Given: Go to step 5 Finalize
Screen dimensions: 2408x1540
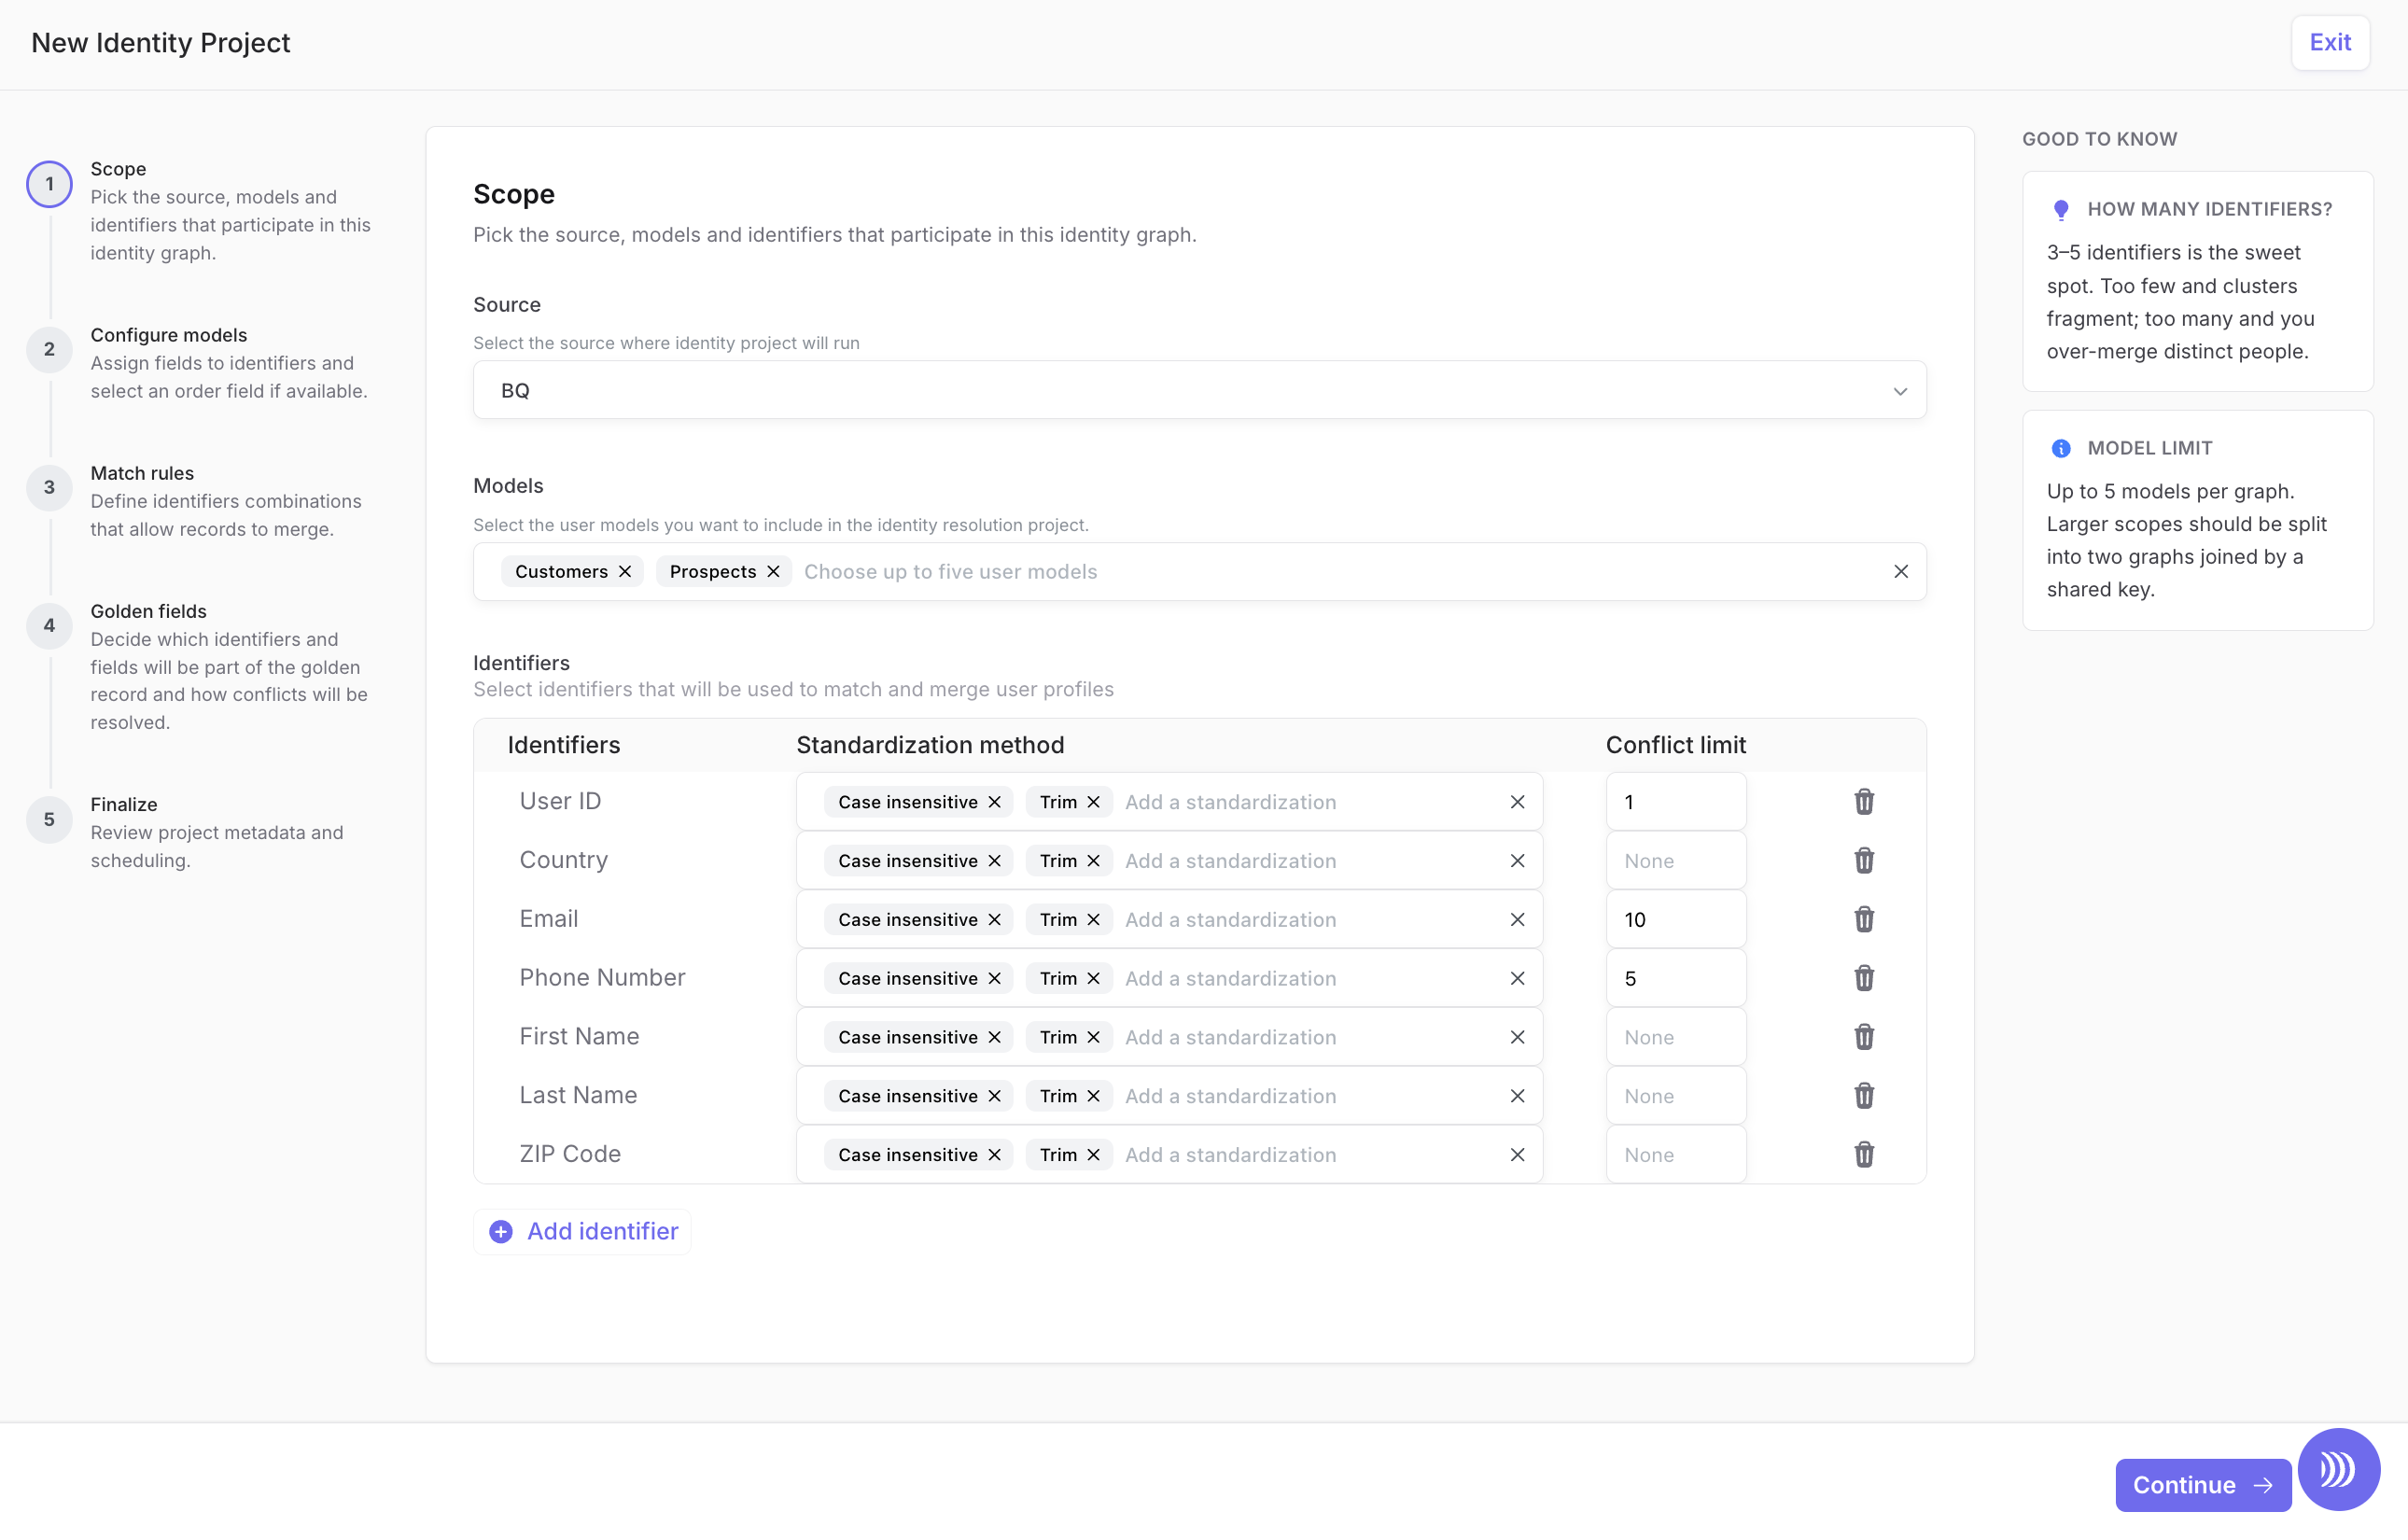Looking at the screenshot, I should pos(49,820).
